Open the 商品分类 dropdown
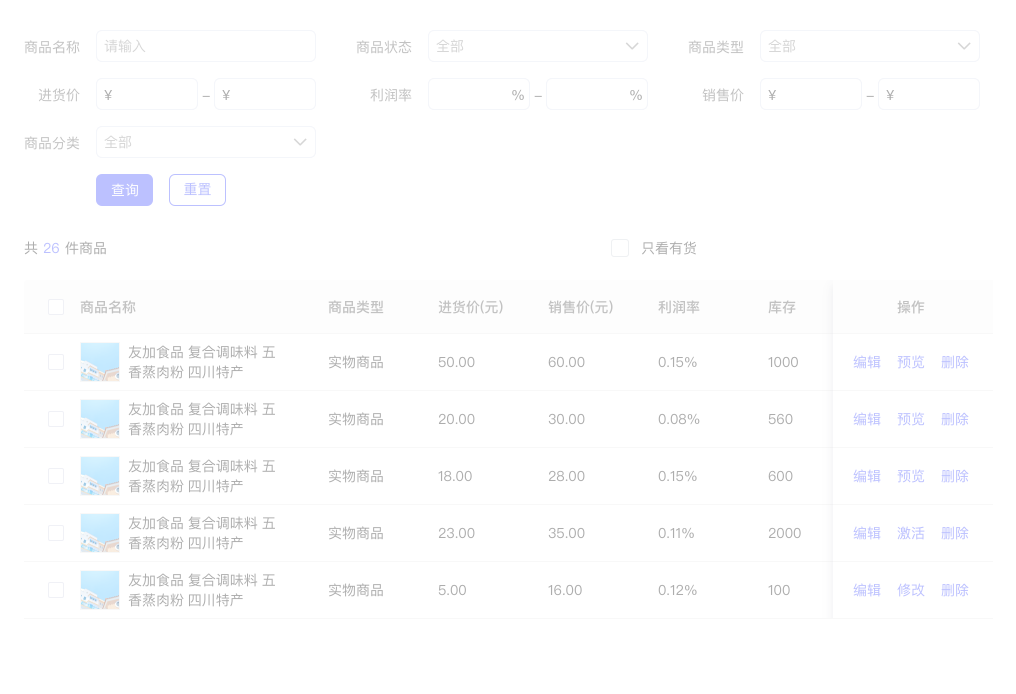1016x694 pixels. pos(205,142)
